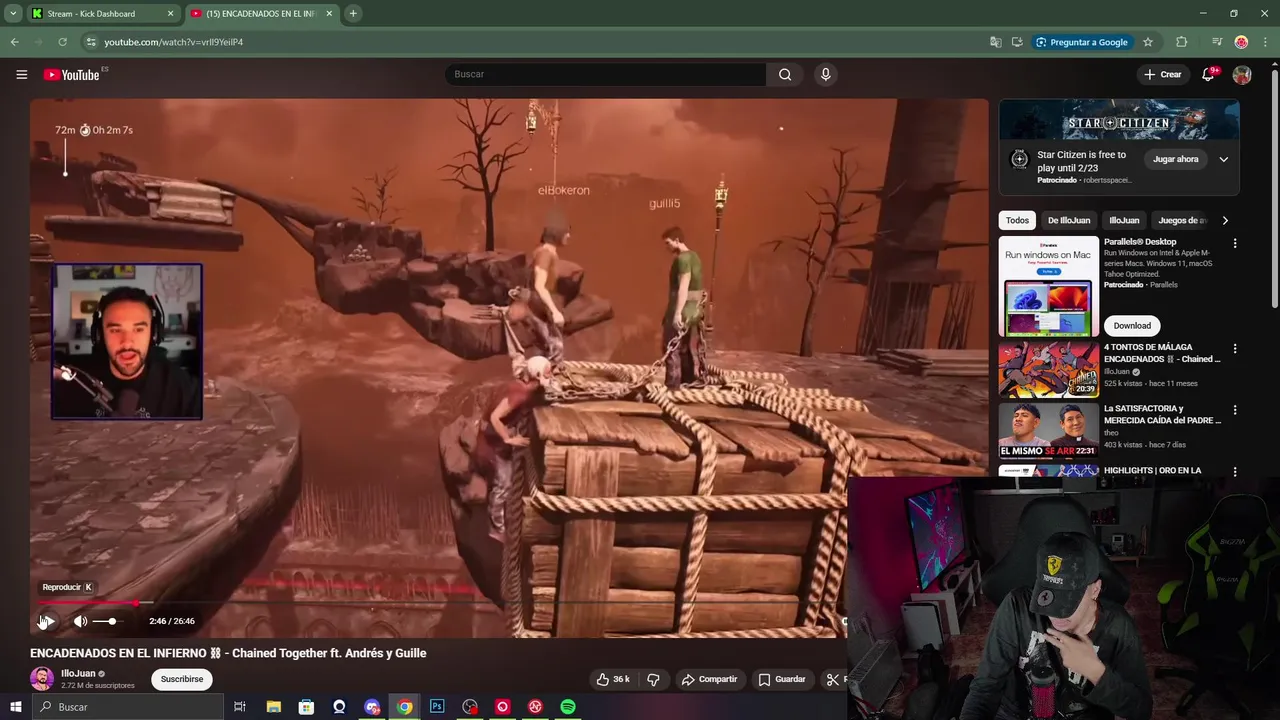
Task: Start voice search with the microphone
Action: tap(825, 74)
